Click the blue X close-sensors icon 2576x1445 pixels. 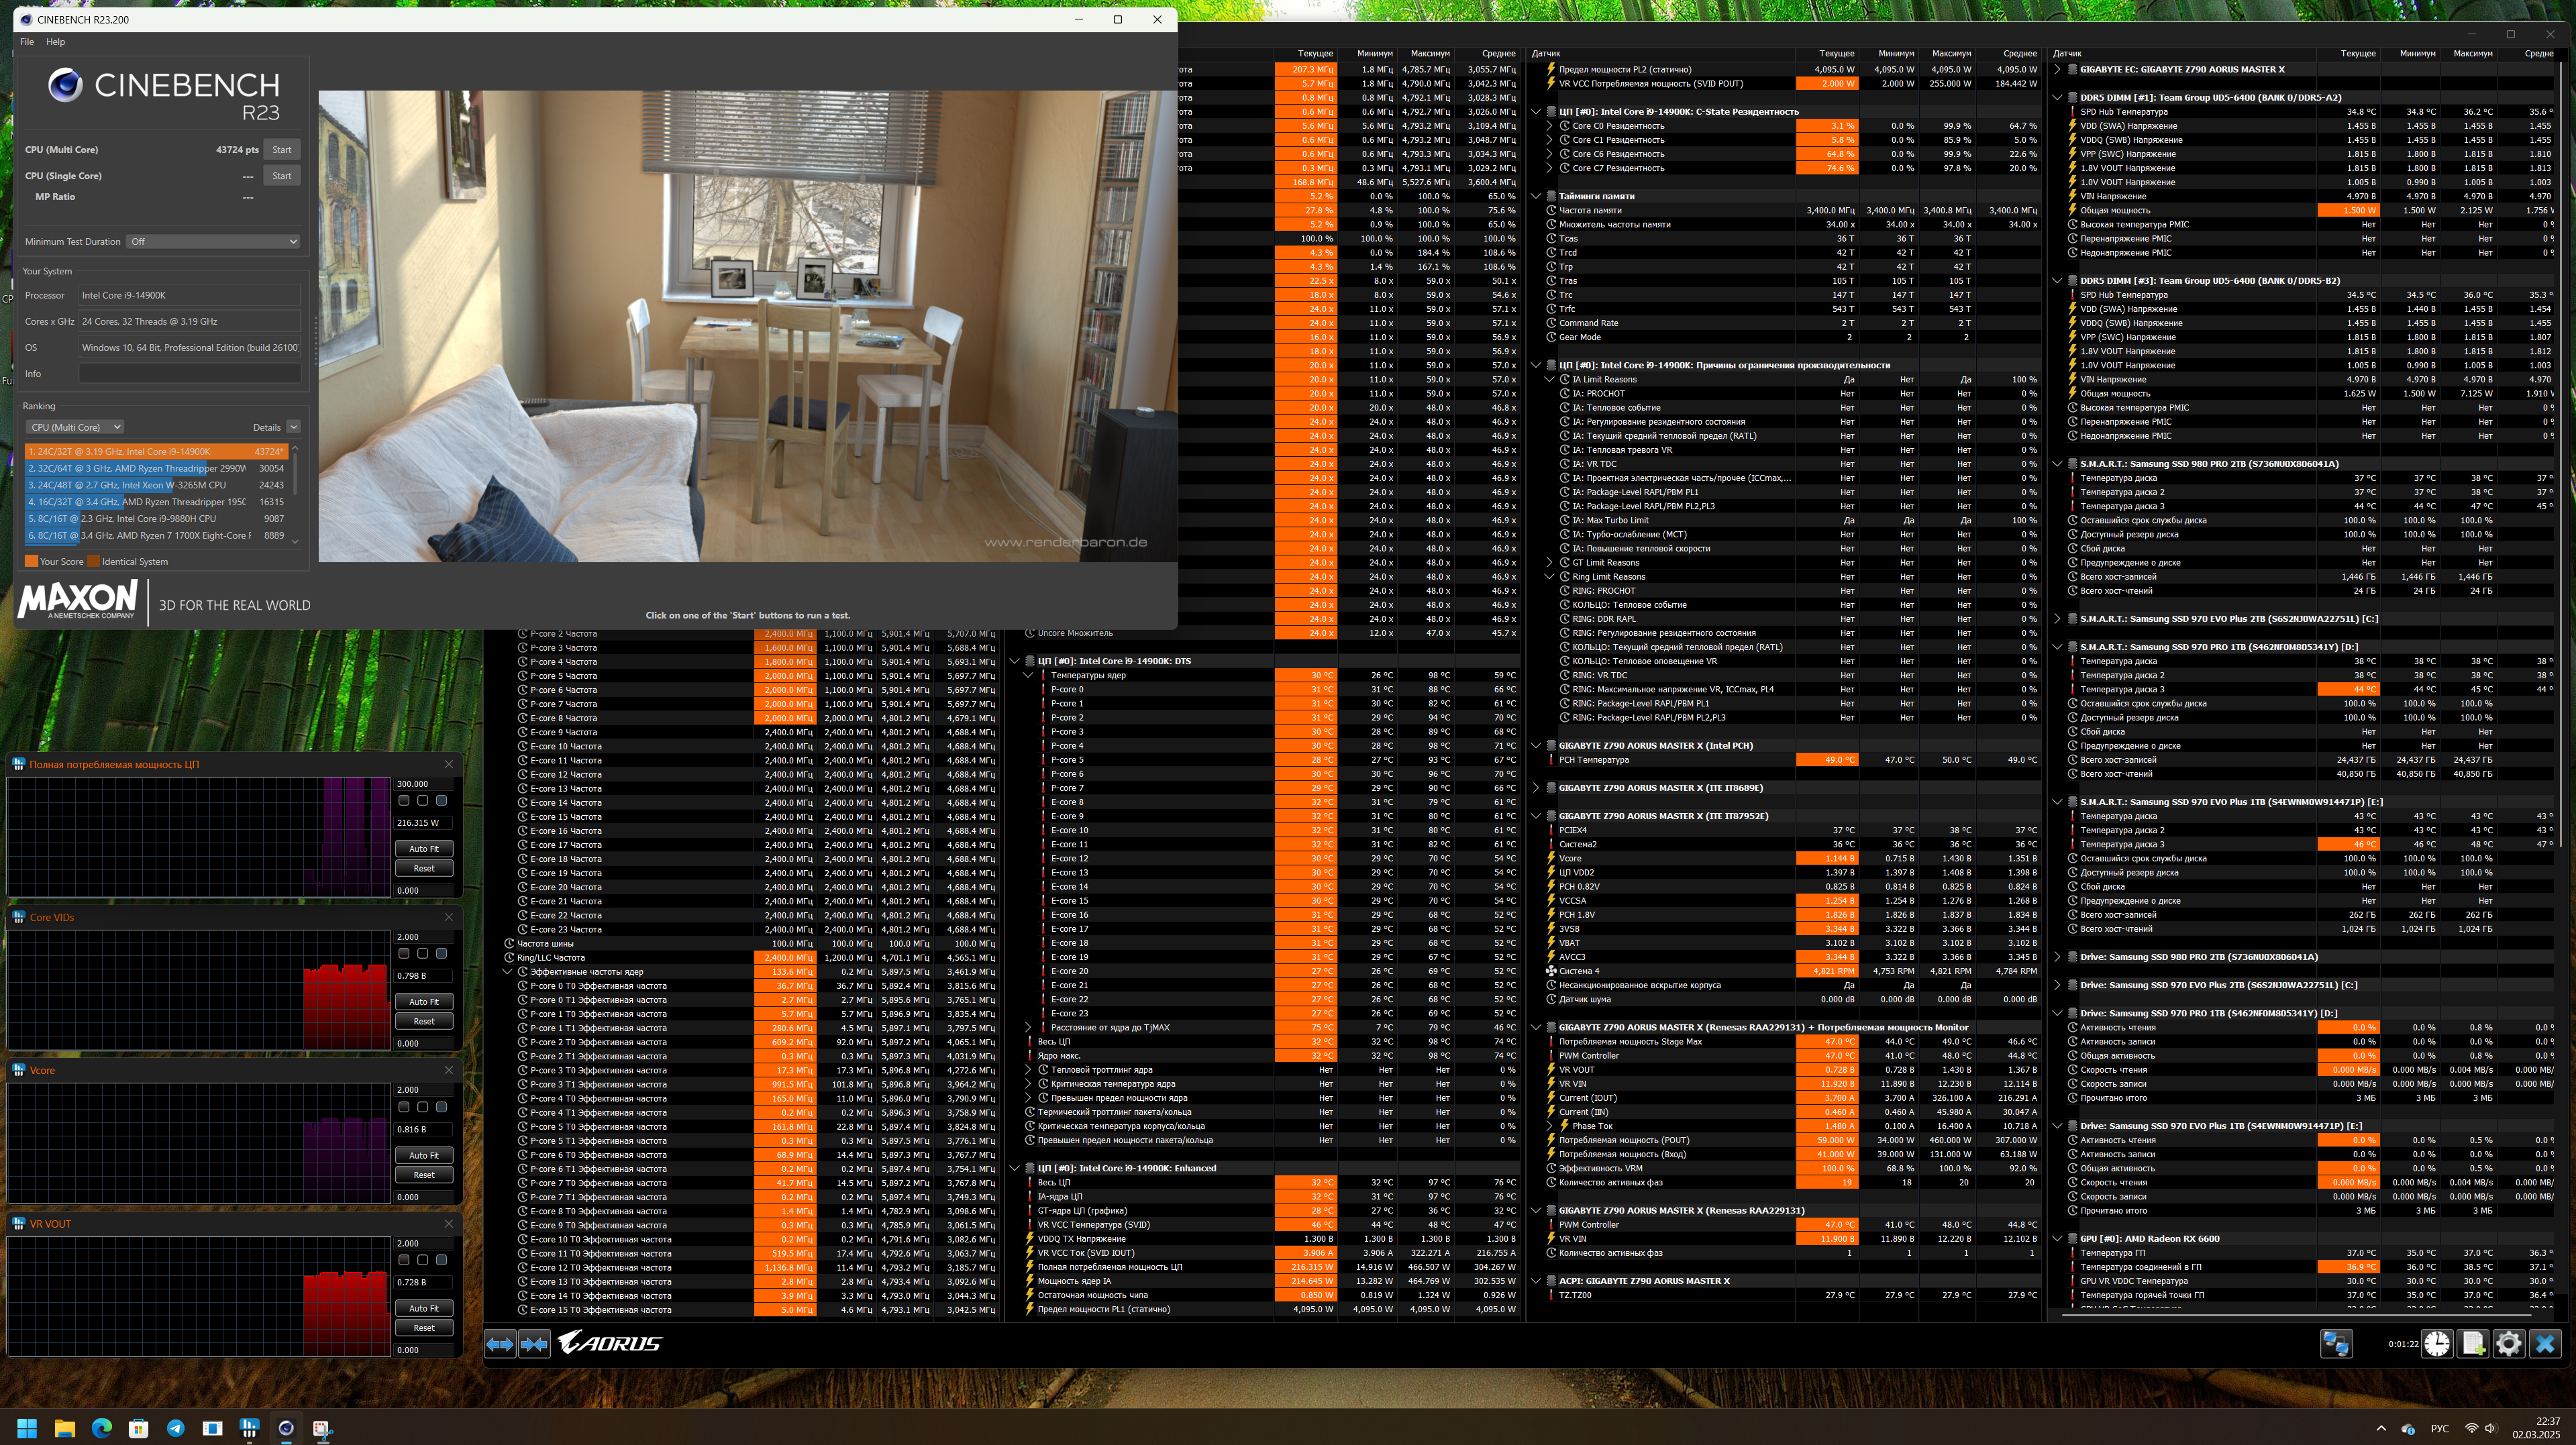2545,1344
